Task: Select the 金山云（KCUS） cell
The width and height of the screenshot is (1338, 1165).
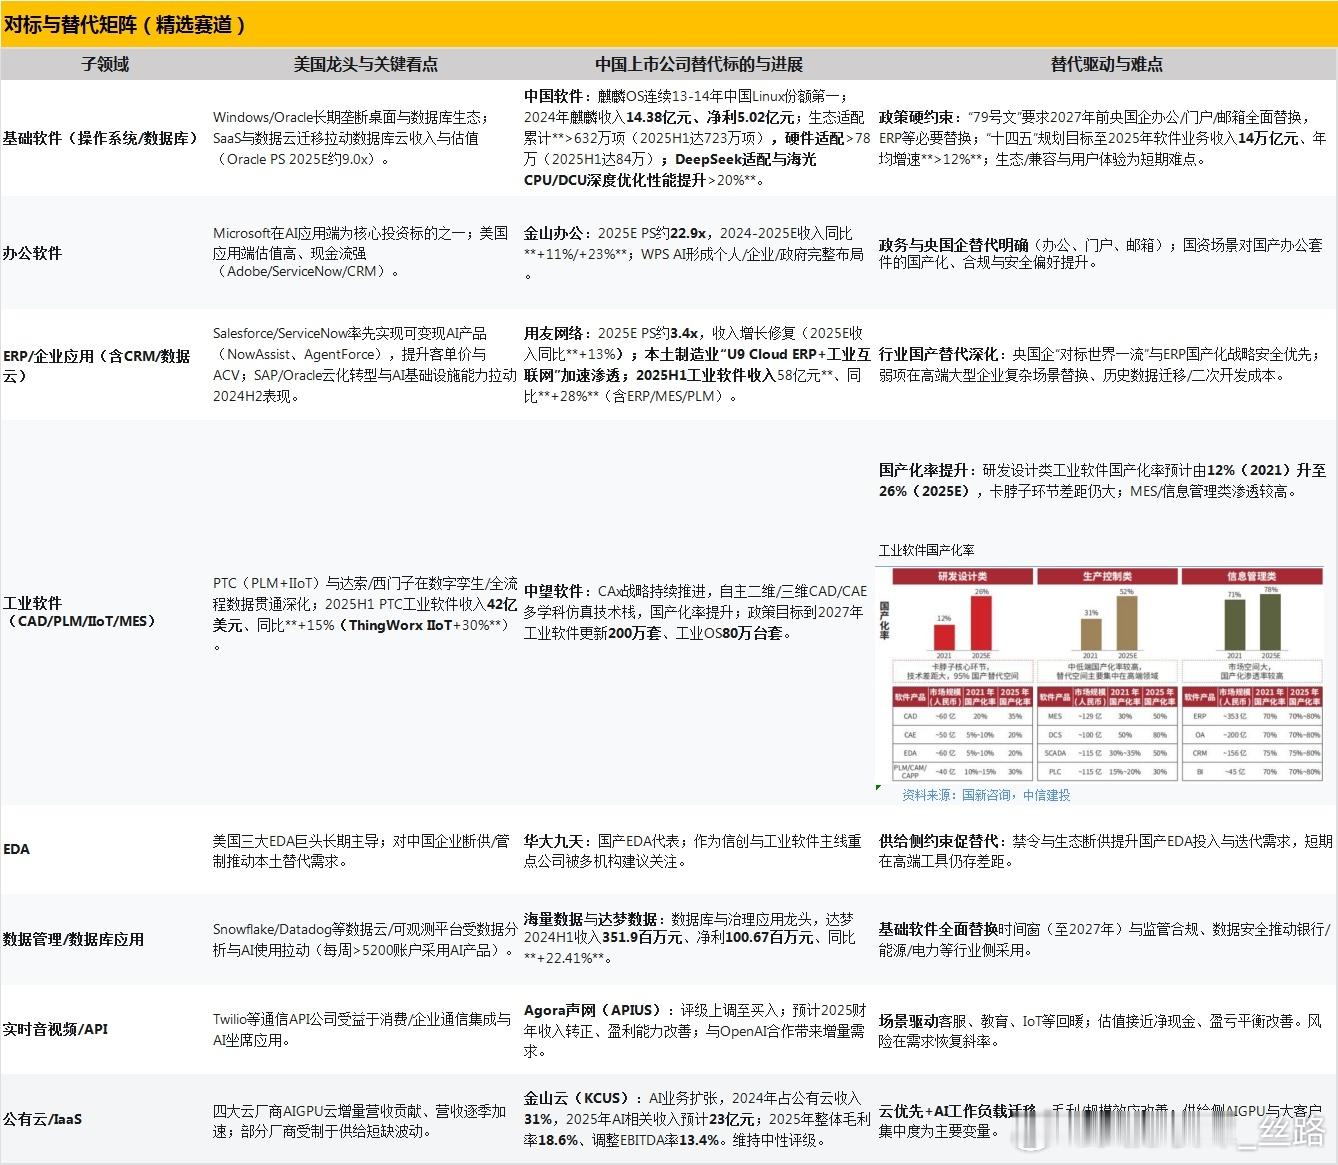Action: click(697, 1119)
